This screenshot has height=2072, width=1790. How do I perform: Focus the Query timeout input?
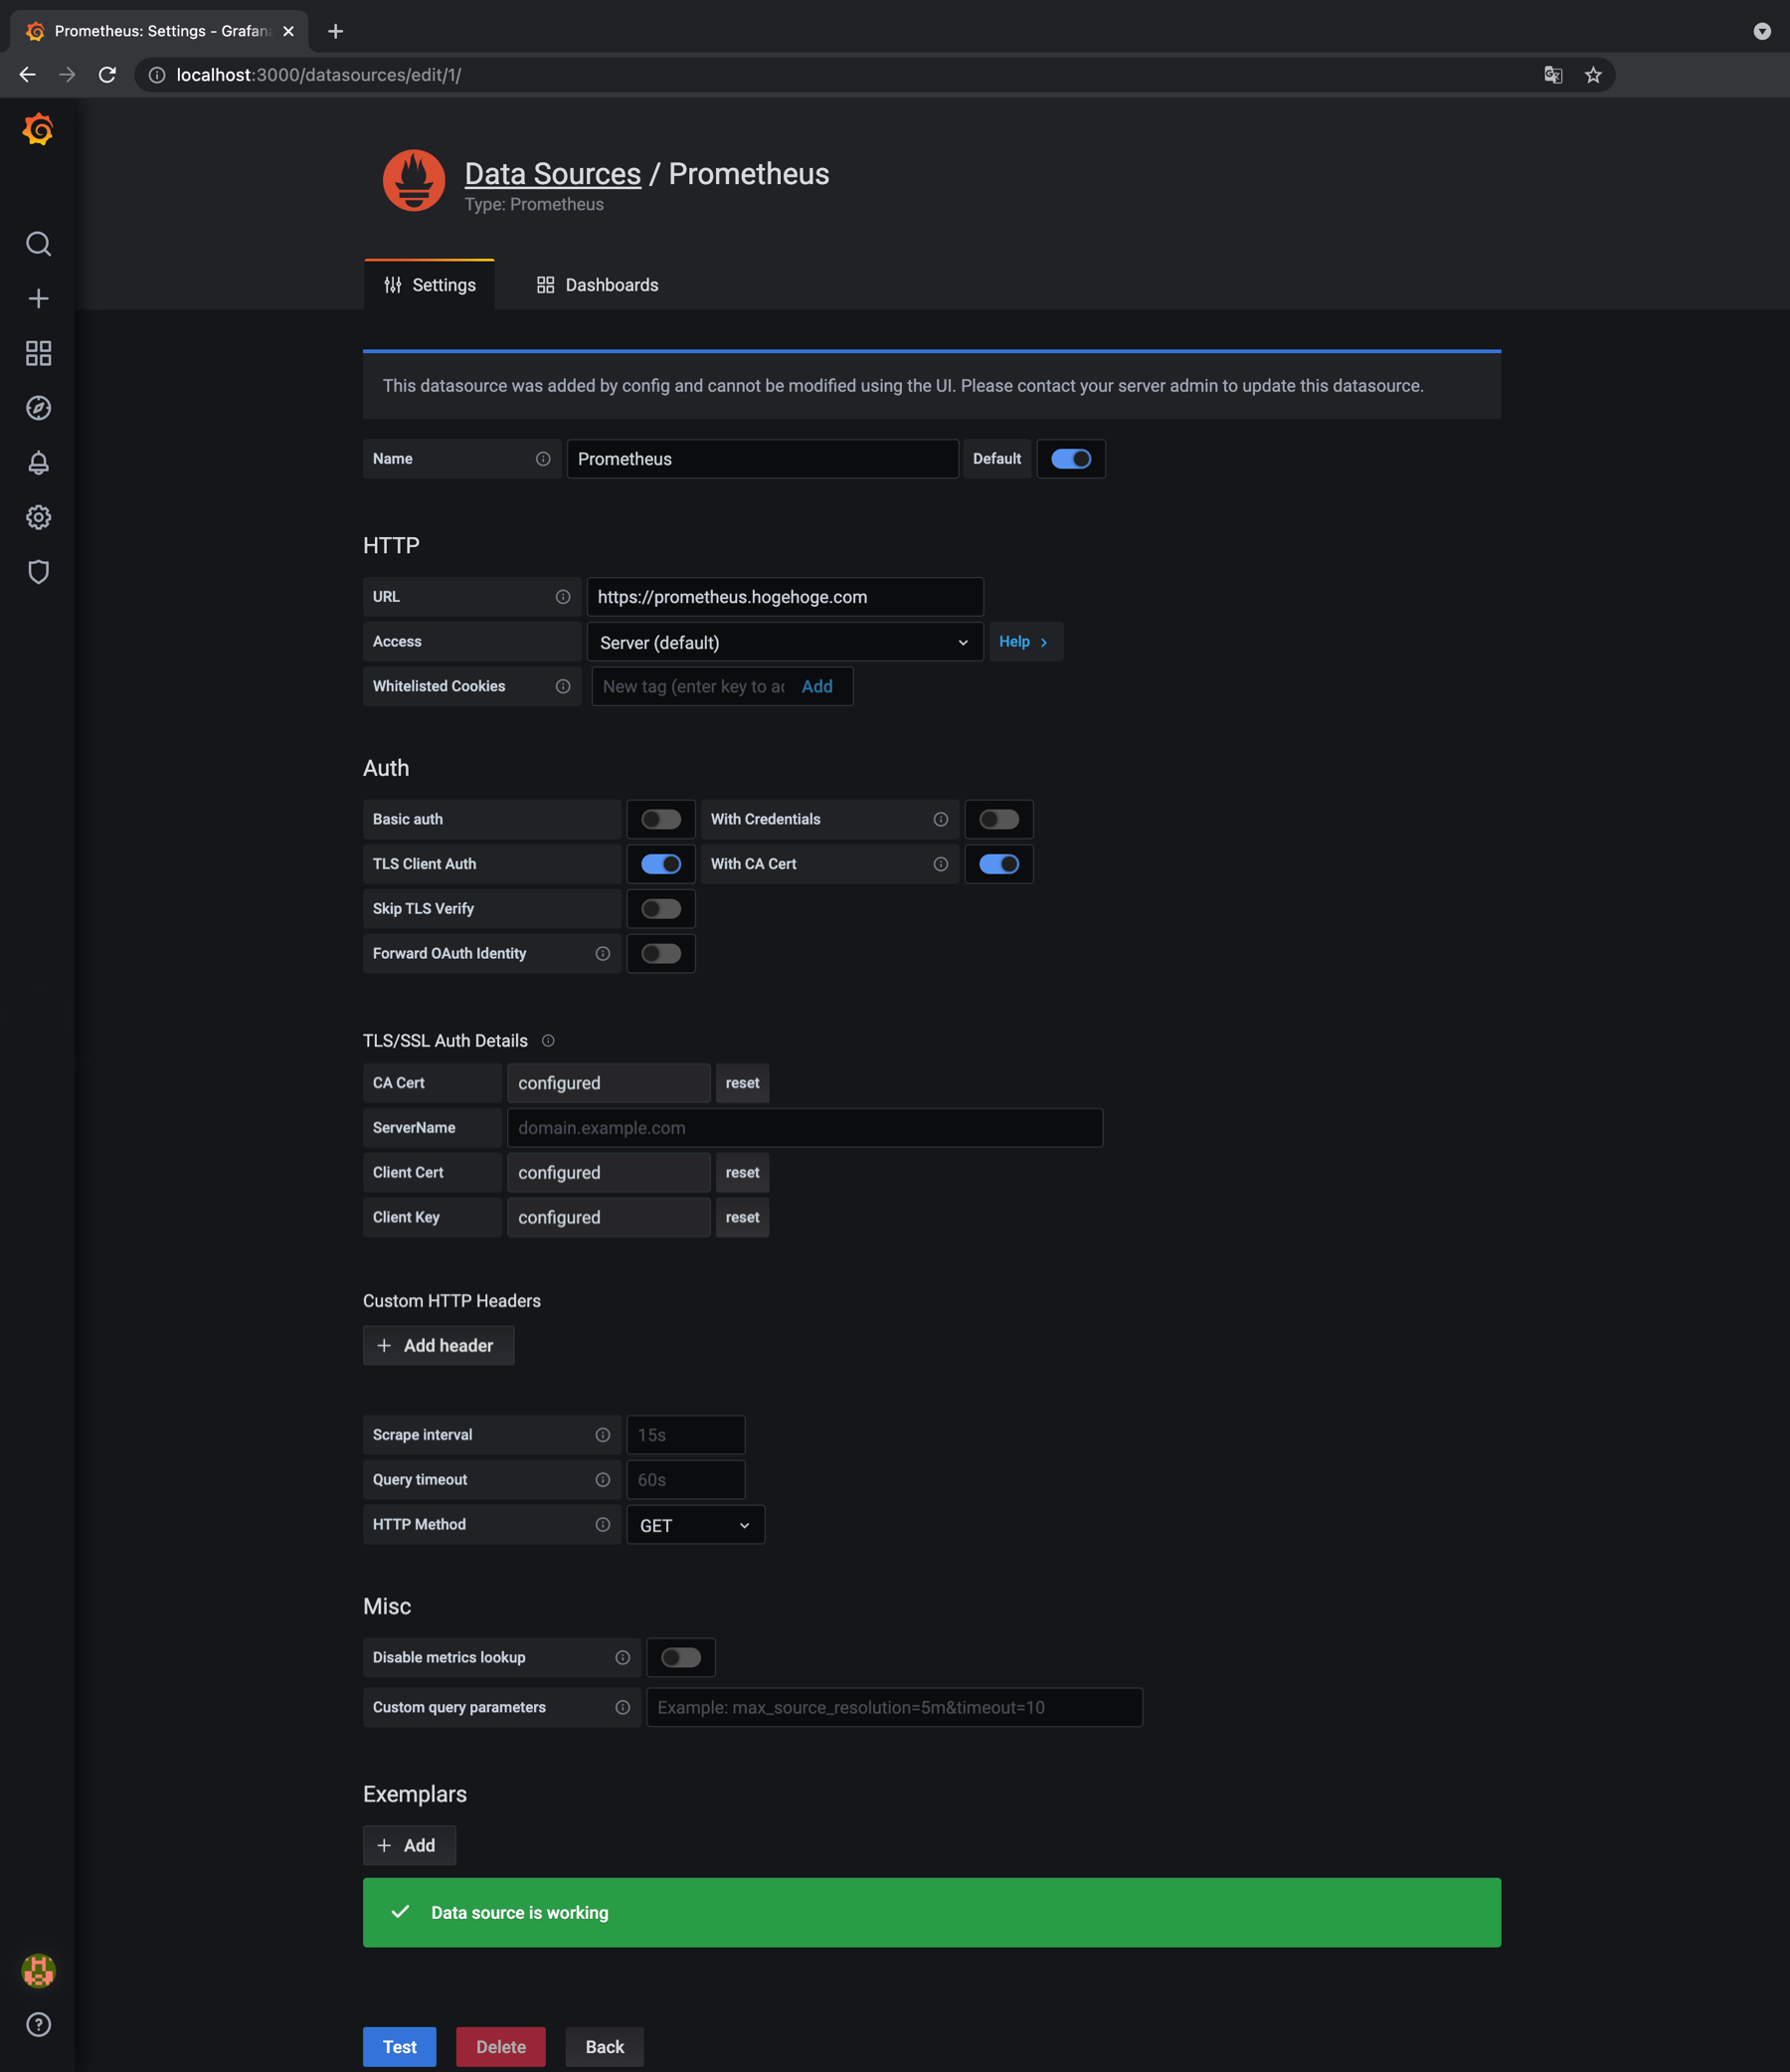pos(686,1480)
